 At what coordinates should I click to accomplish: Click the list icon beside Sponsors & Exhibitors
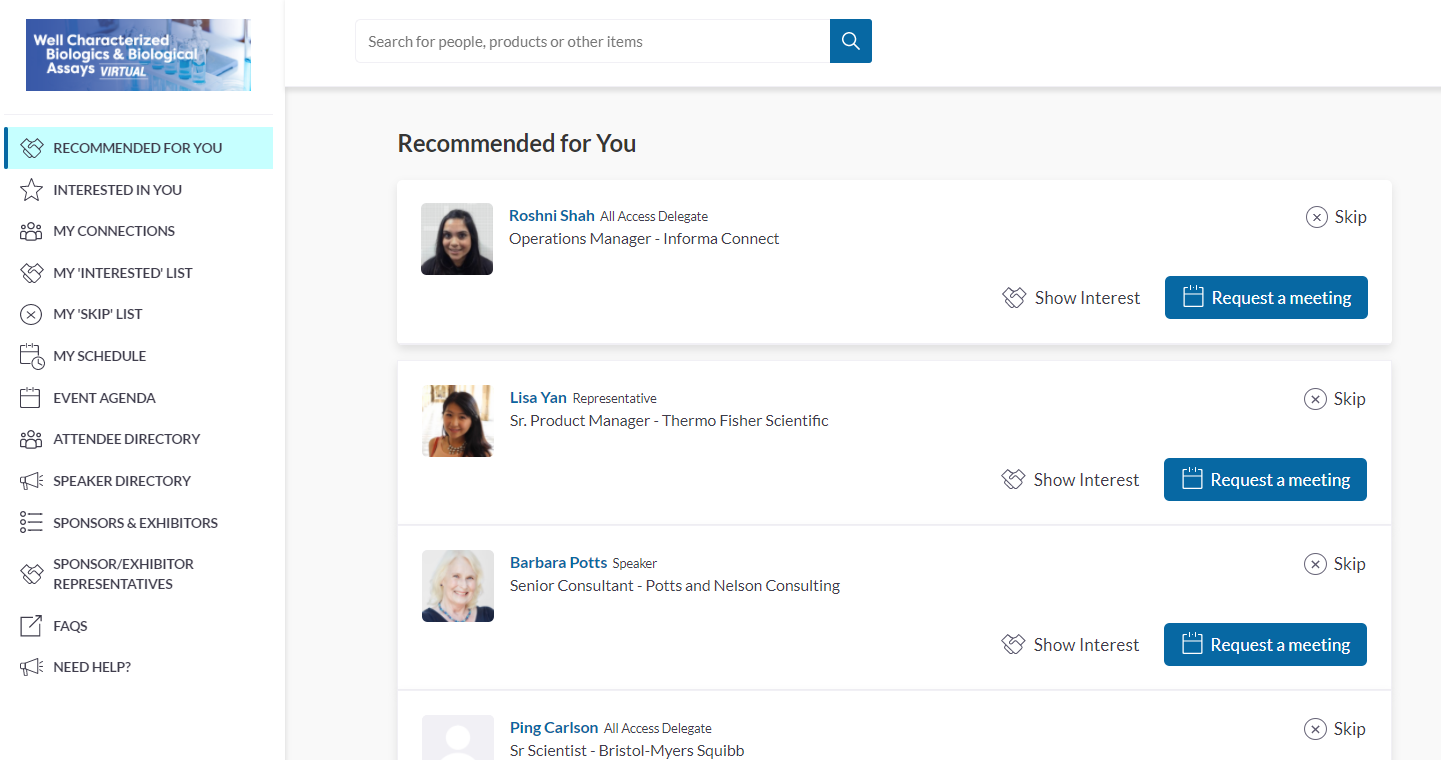(x=31, y=523)
